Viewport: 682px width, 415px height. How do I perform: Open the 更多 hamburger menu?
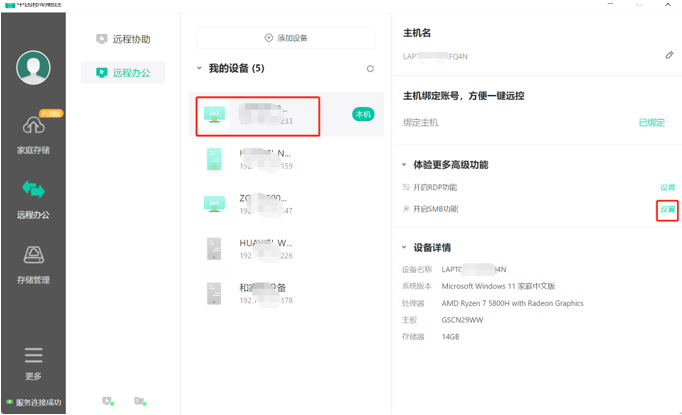point(33,360)
